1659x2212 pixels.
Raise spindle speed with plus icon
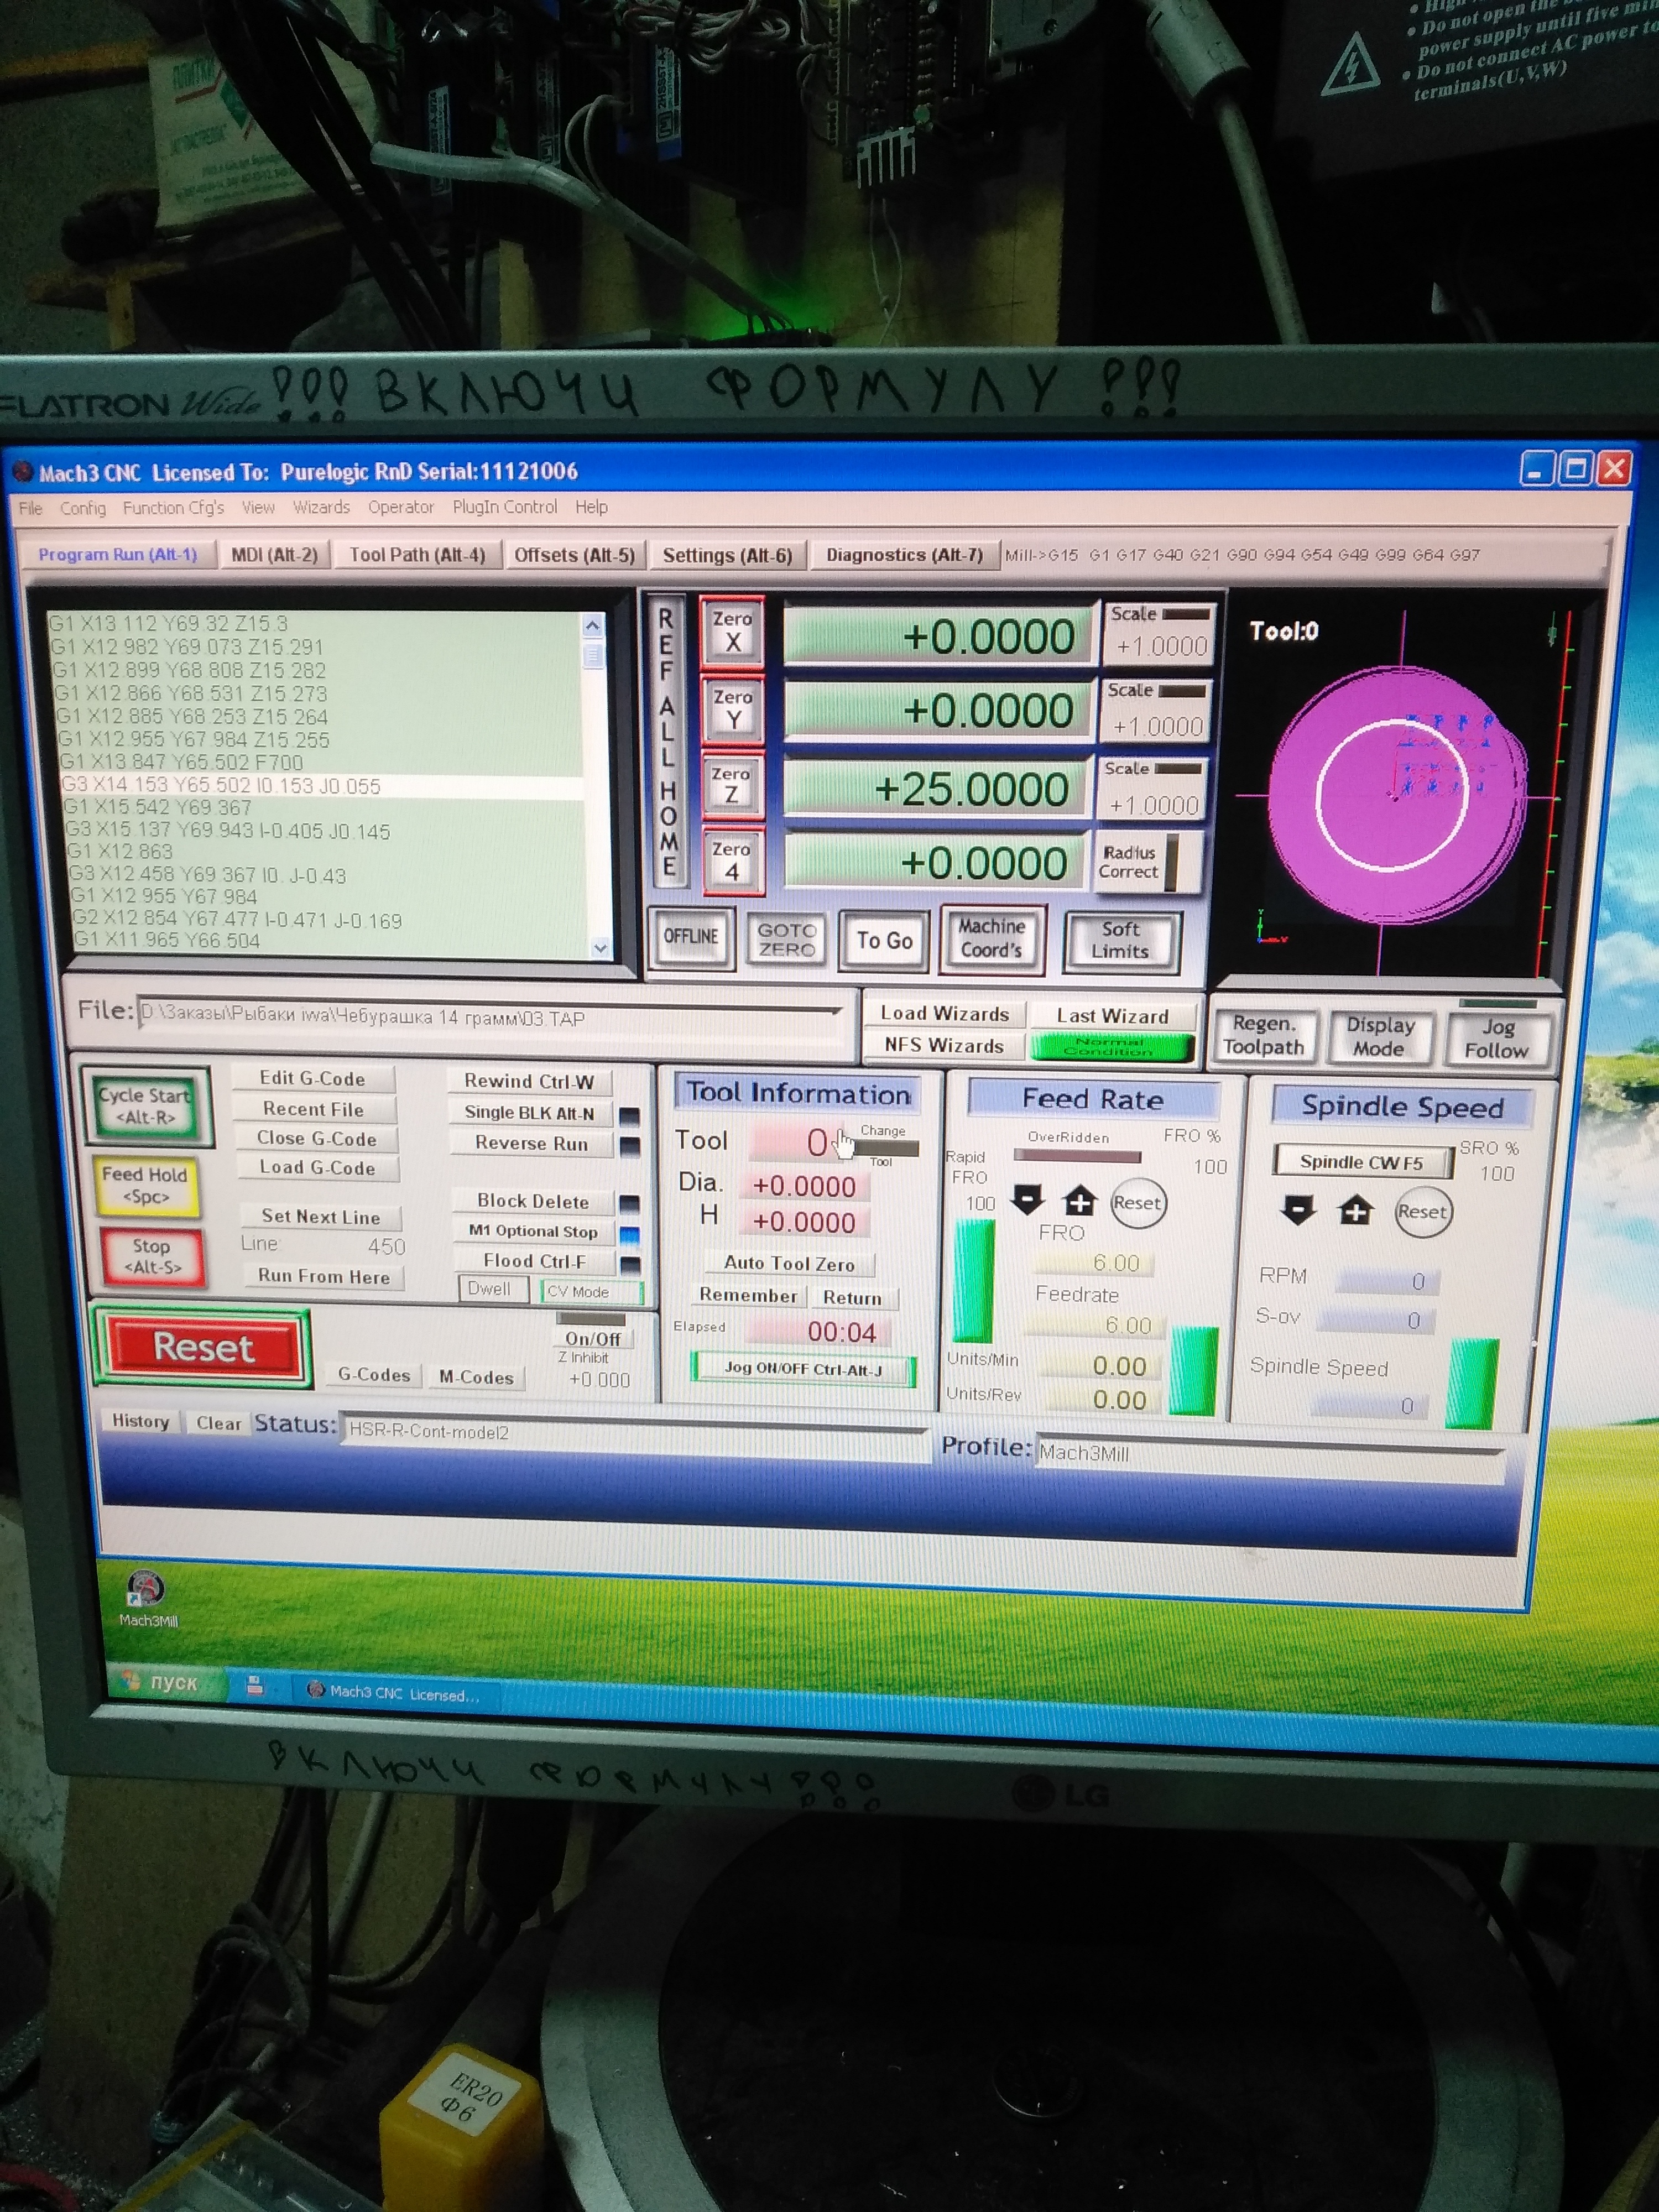click(1355, 1212)
